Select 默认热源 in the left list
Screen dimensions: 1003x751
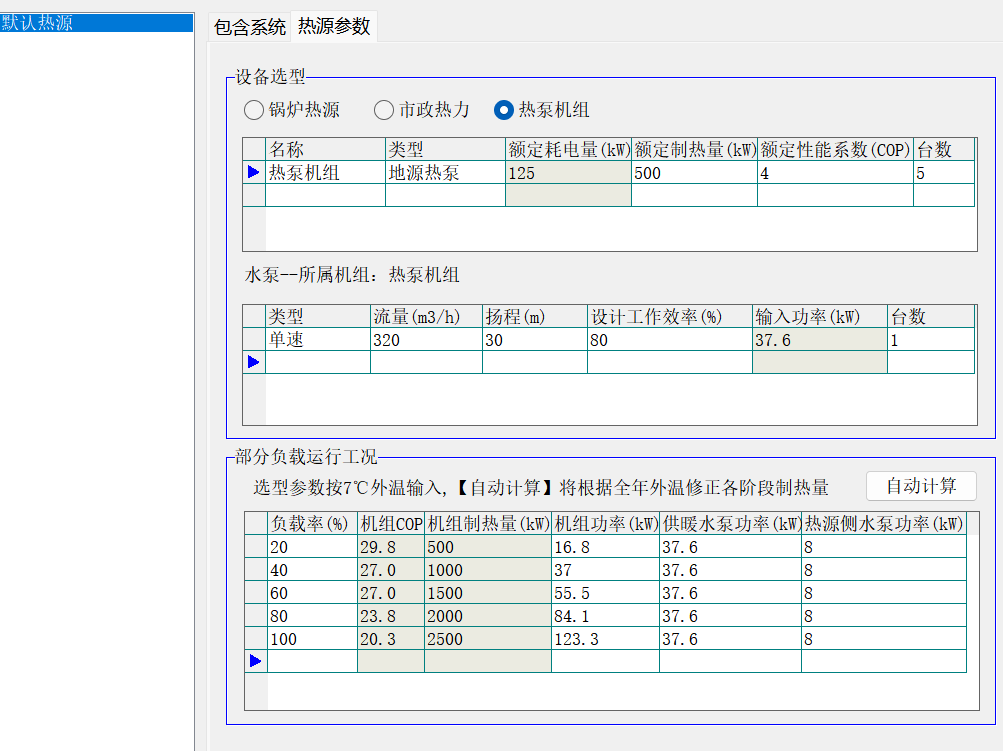click(97, 23)
